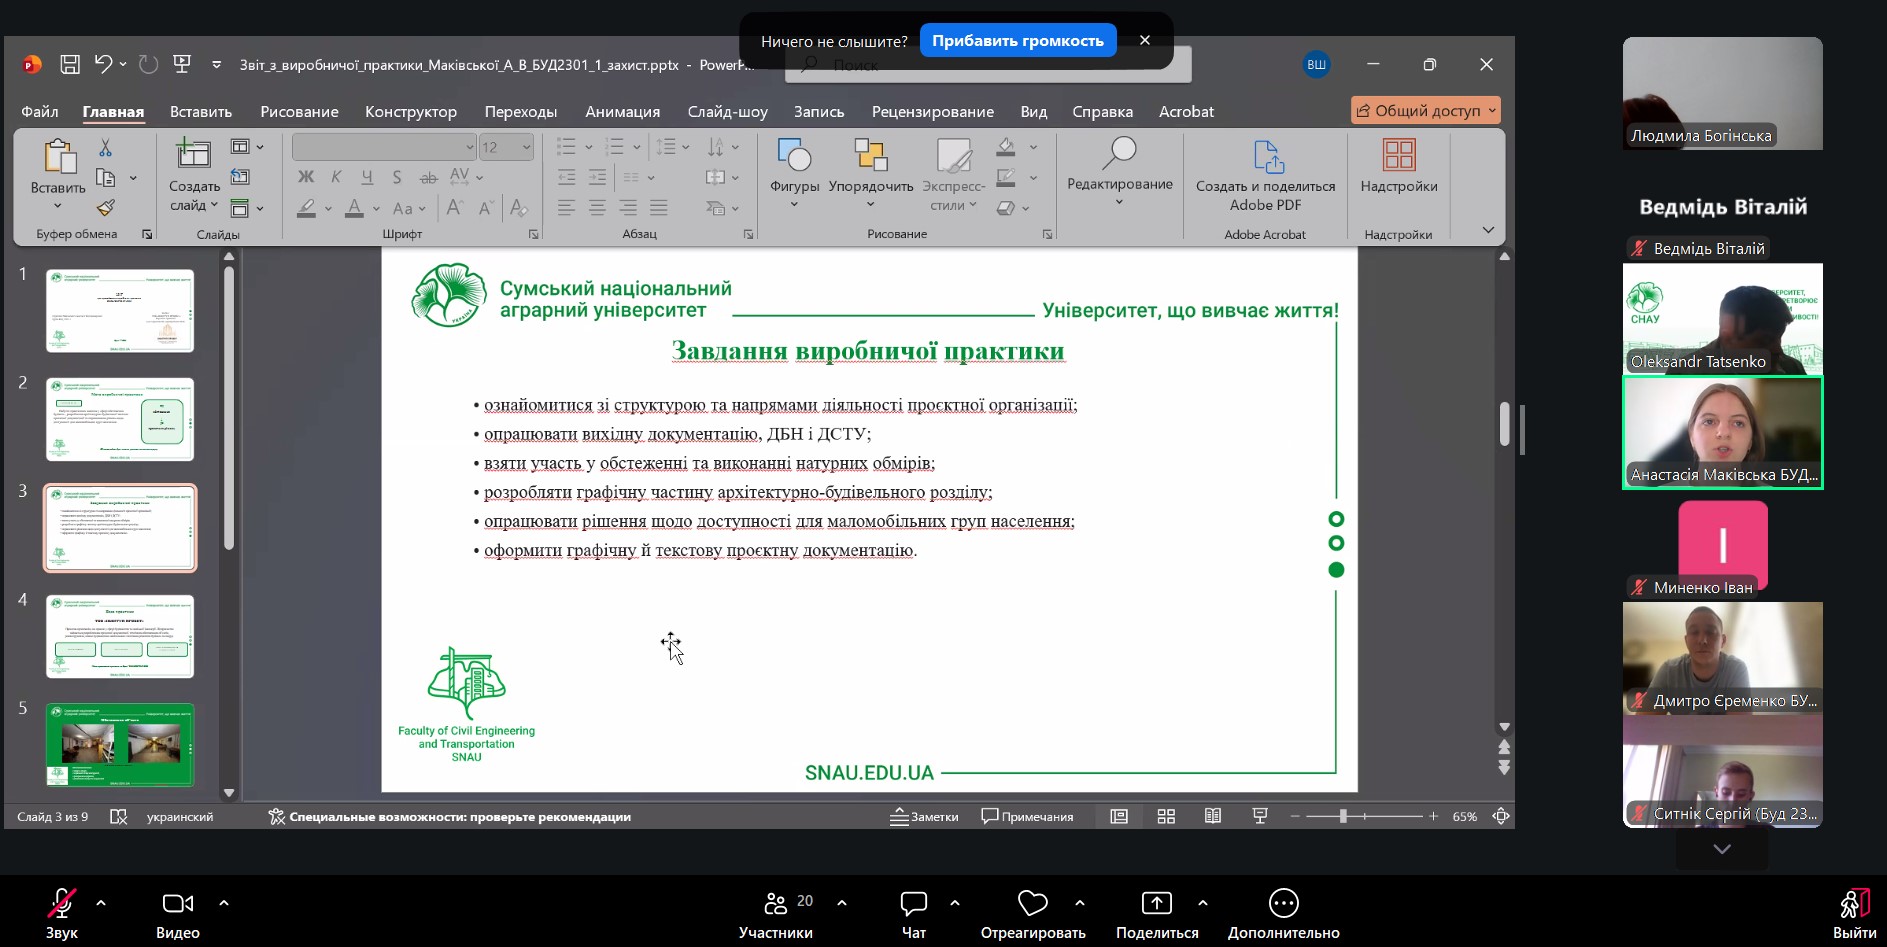The height and width of the screenshot is (947, 1887).
Task: Toggle the Заметки notes pane
Action: pos(925,816)
